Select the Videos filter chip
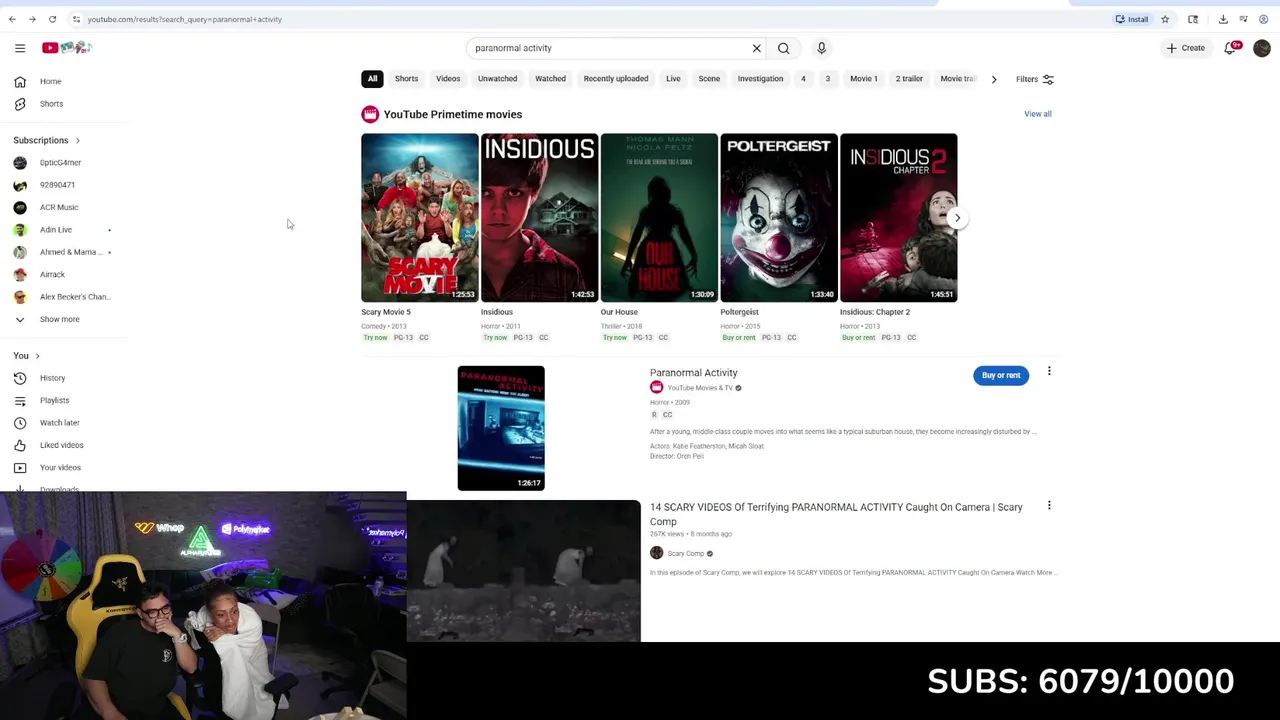The width and height of the screenshot is (1280, 720). [448, 79]
